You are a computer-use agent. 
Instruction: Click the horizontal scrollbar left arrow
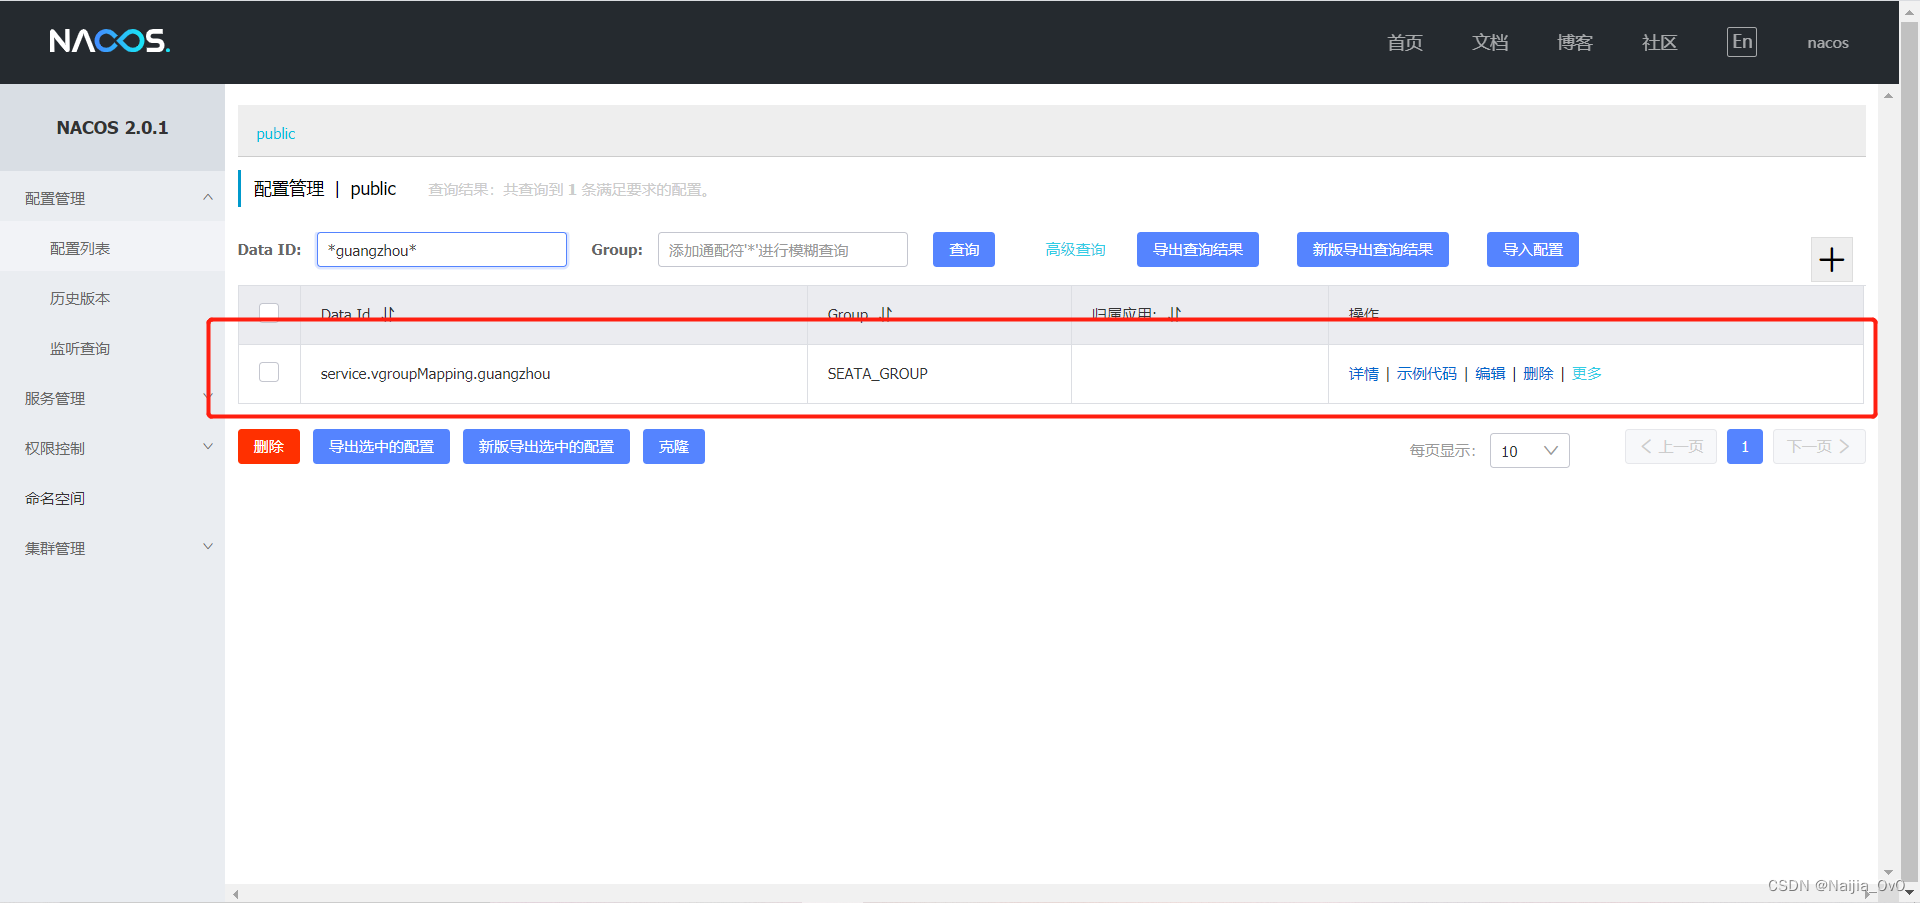click(x=236, y=894)
